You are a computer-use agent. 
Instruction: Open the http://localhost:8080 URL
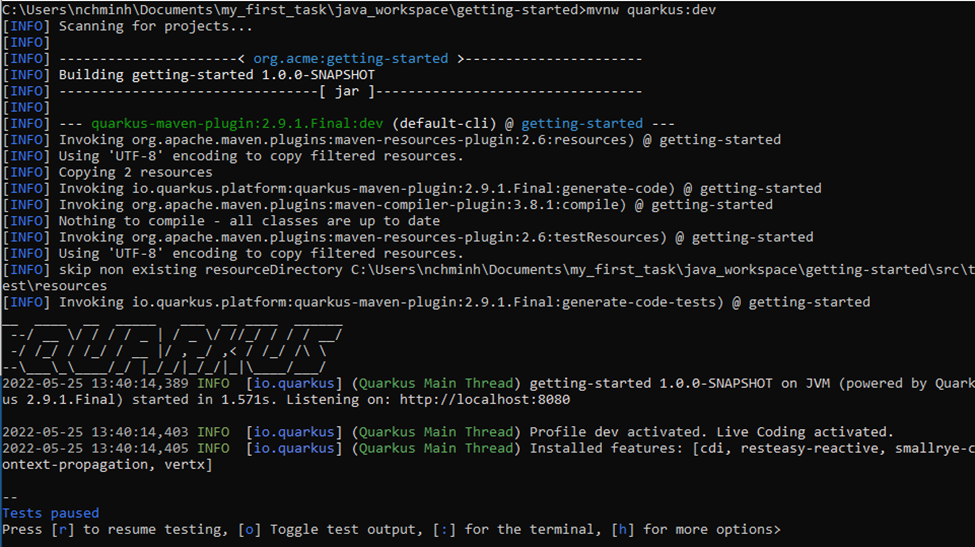tap(484, 400)
